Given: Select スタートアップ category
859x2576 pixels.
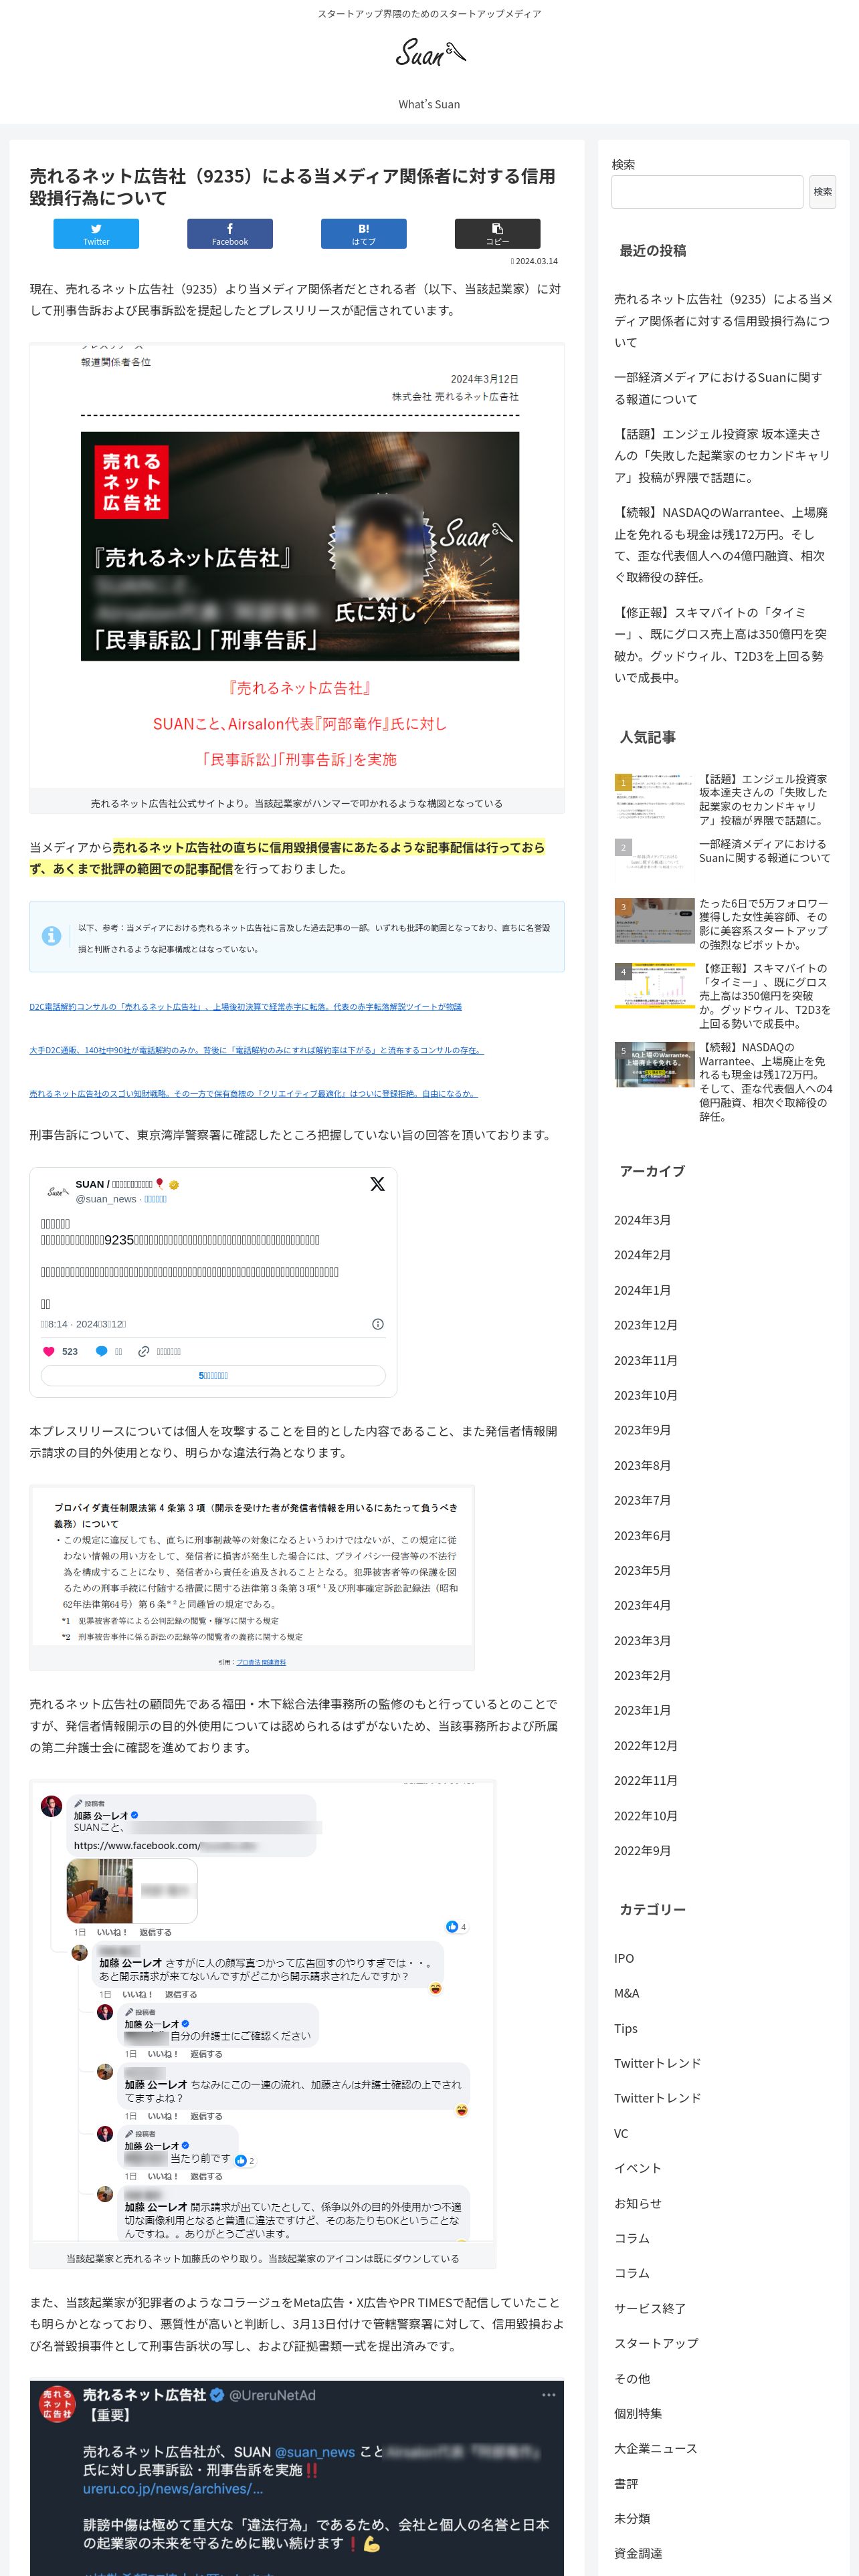Looking at the screenshot, I should click(x=656, y=2343).
